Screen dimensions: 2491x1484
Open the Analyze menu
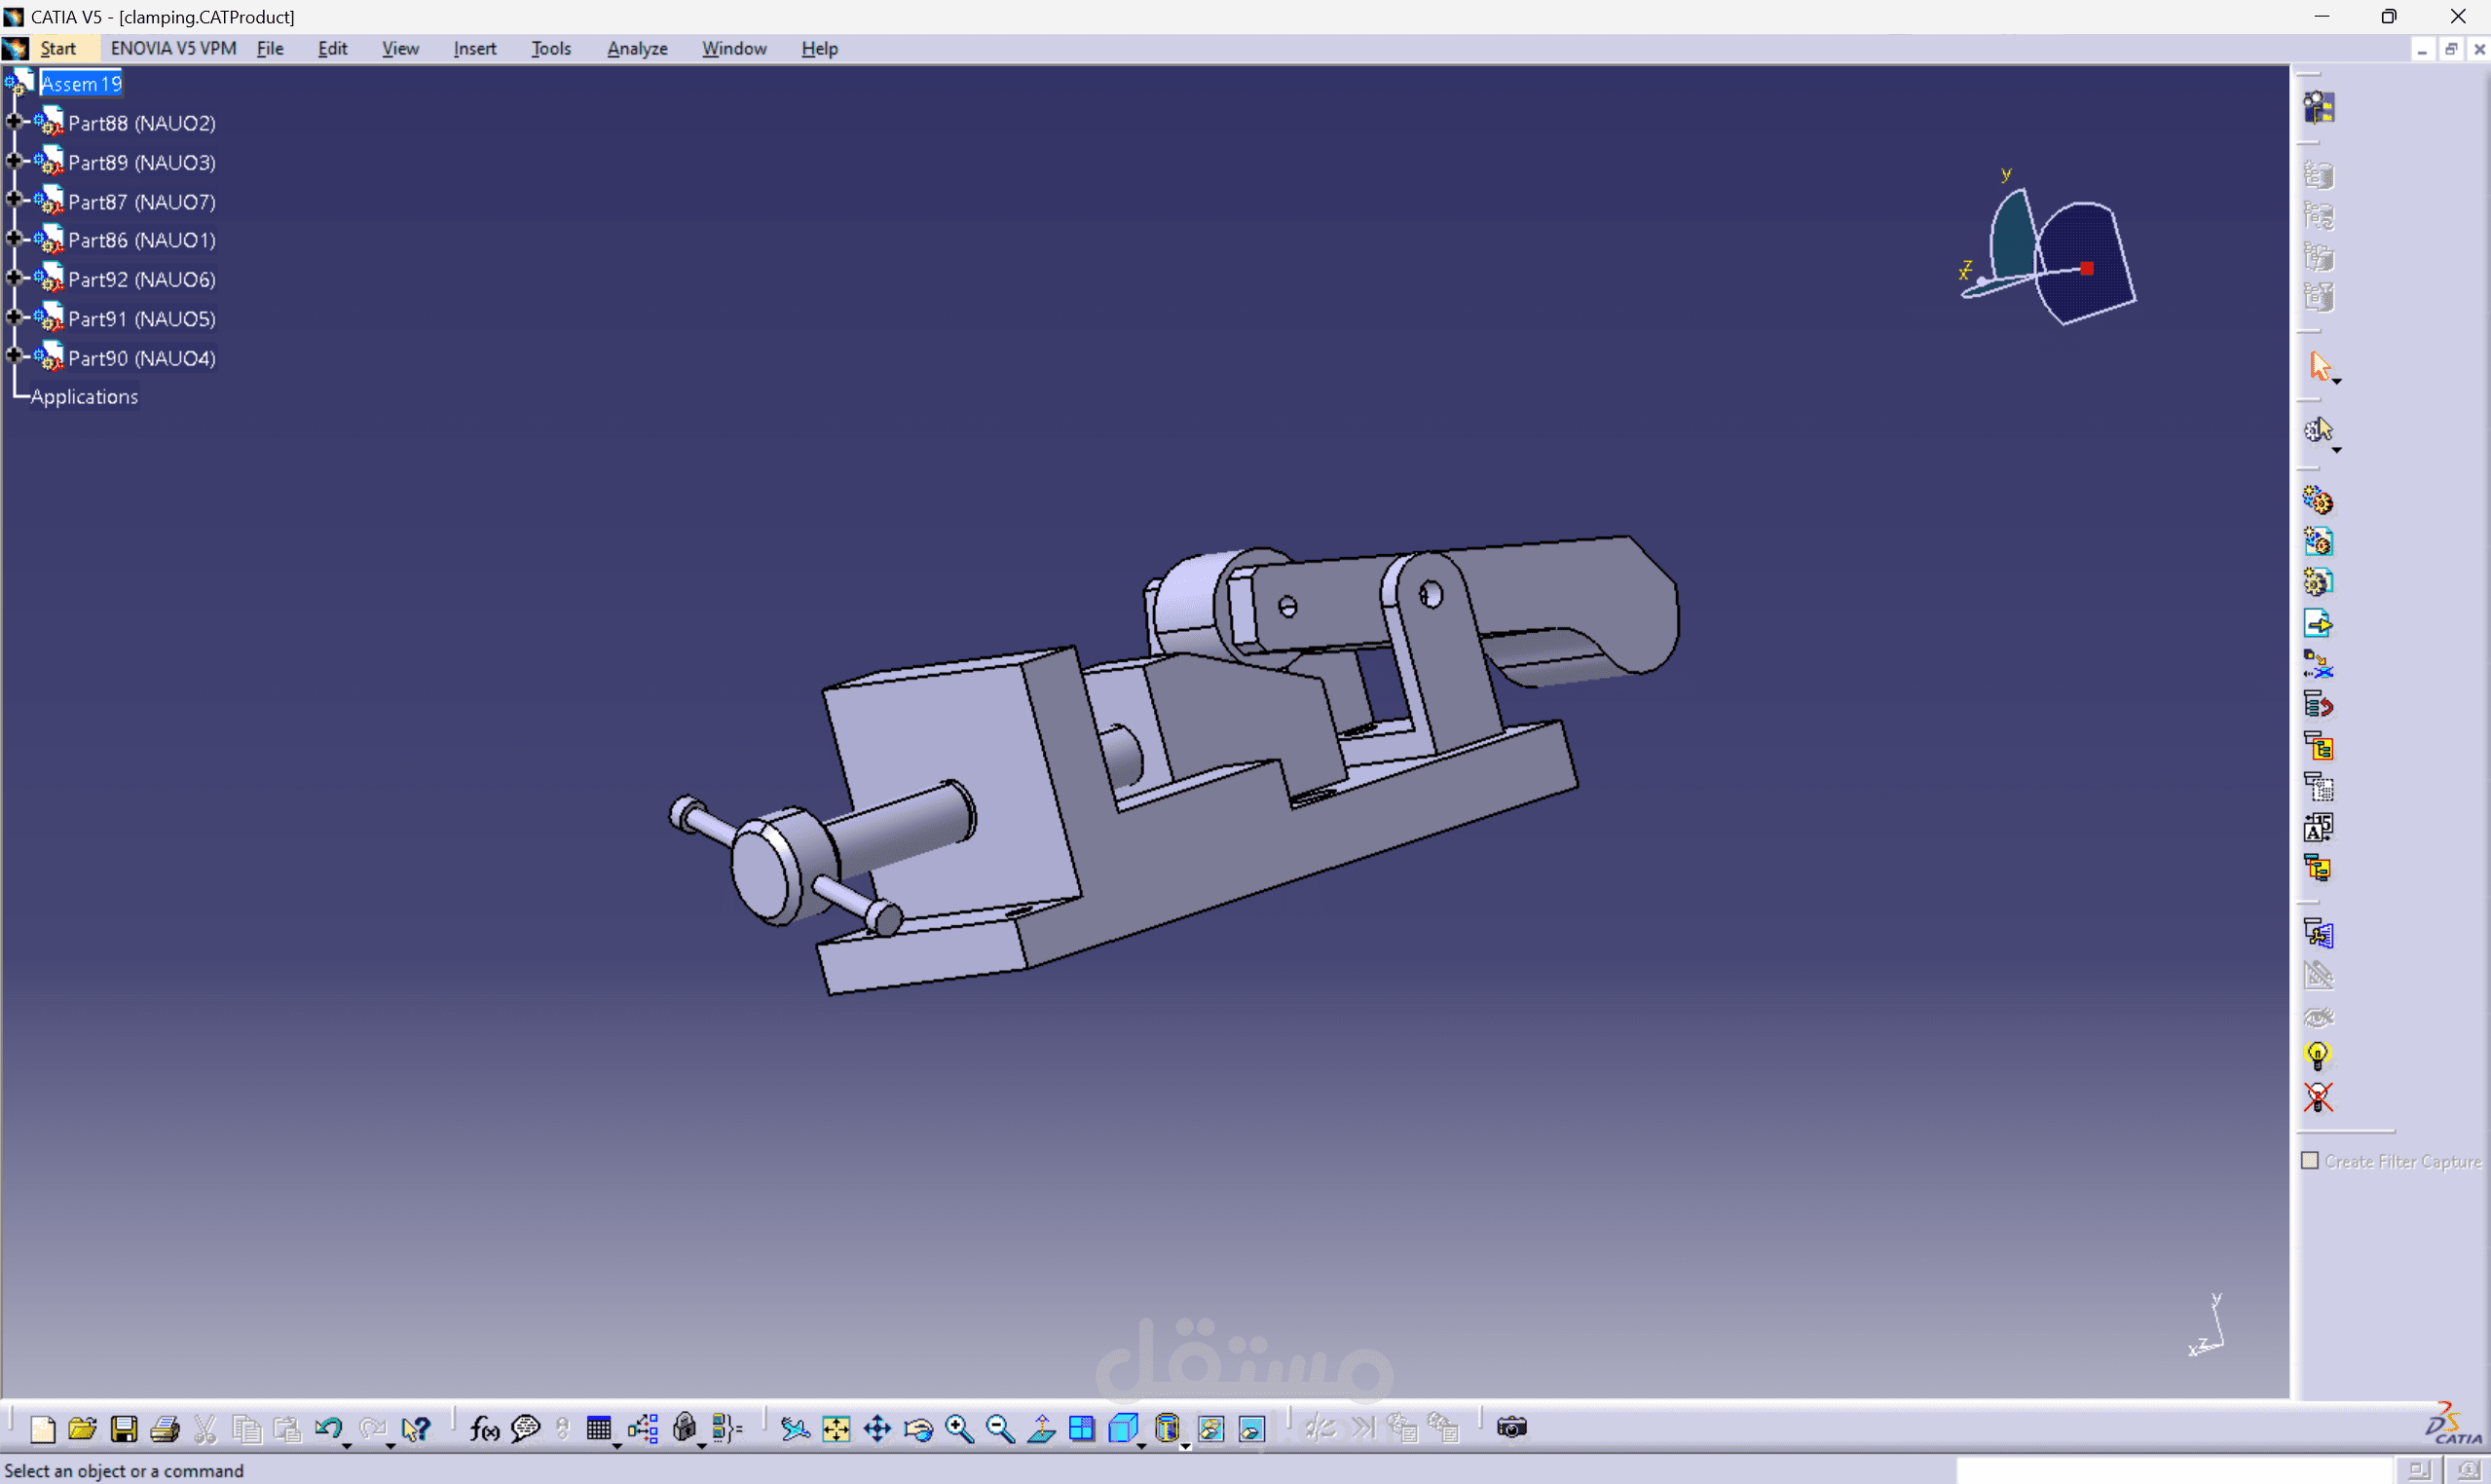point(637,49)
